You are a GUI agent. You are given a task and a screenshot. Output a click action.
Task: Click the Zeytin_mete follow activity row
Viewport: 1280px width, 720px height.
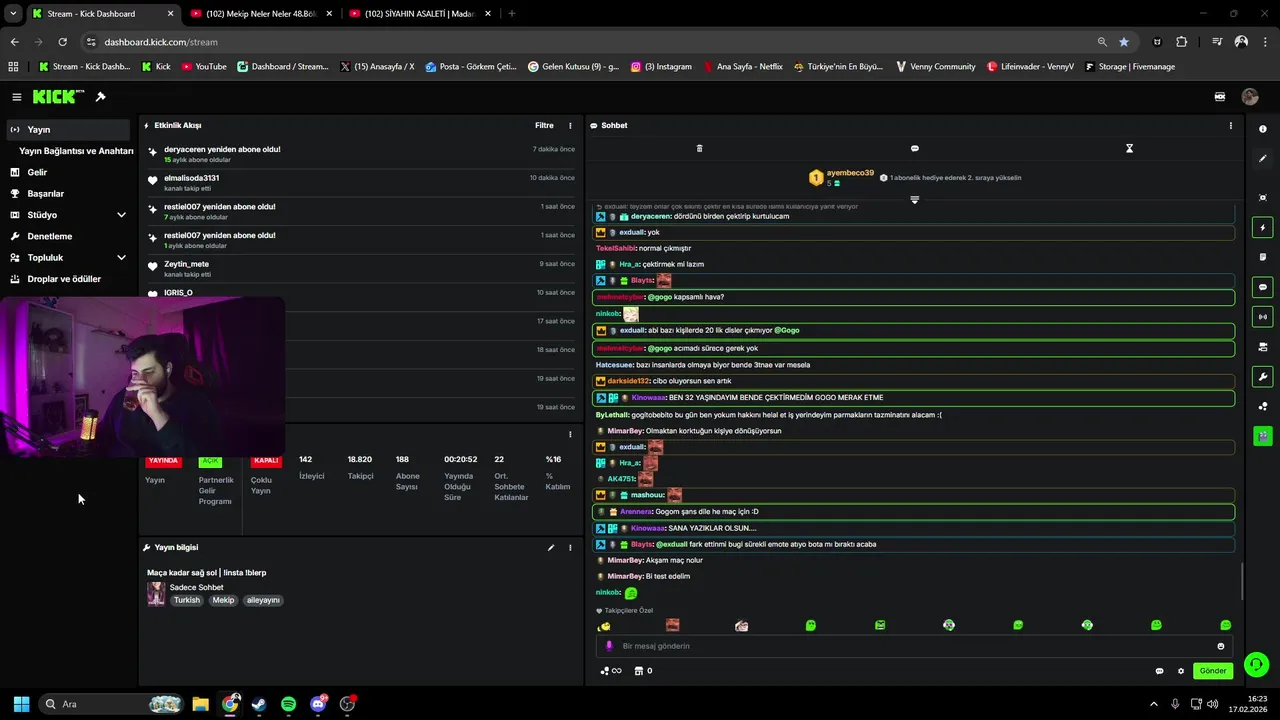pyautogui.click(x=360, y=269)
